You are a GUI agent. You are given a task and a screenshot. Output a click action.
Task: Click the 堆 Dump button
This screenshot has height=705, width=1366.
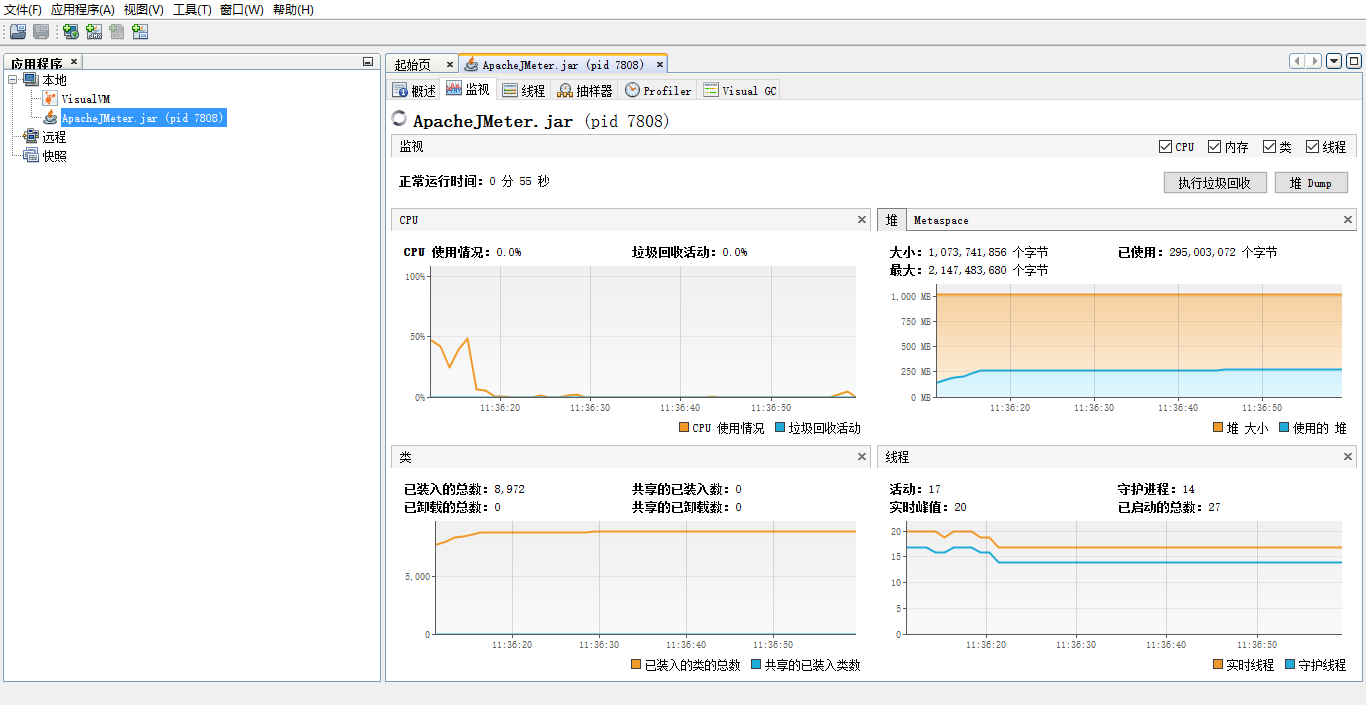pyautogui.click(x=1311, y=183)
